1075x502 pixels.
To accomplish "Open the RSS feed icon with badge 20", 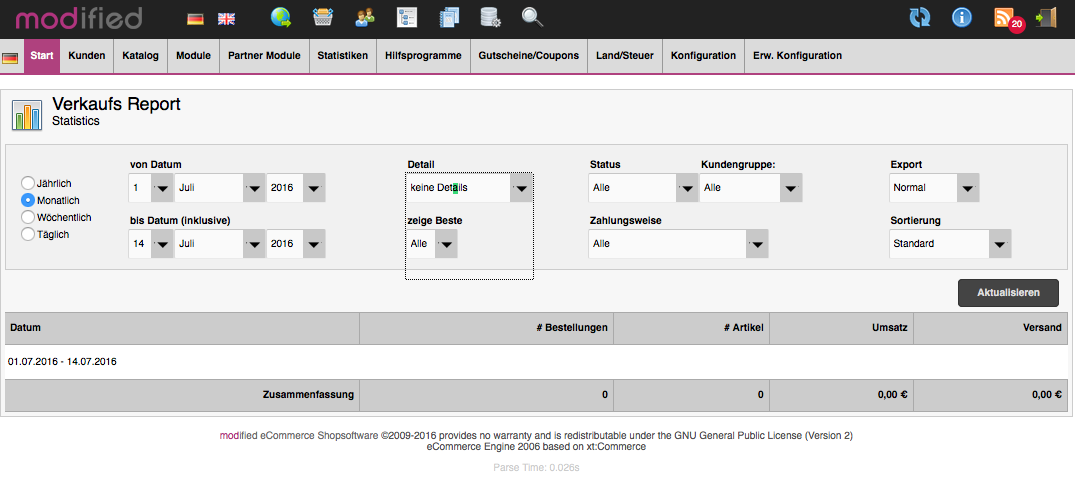I will click(1005, 17).
